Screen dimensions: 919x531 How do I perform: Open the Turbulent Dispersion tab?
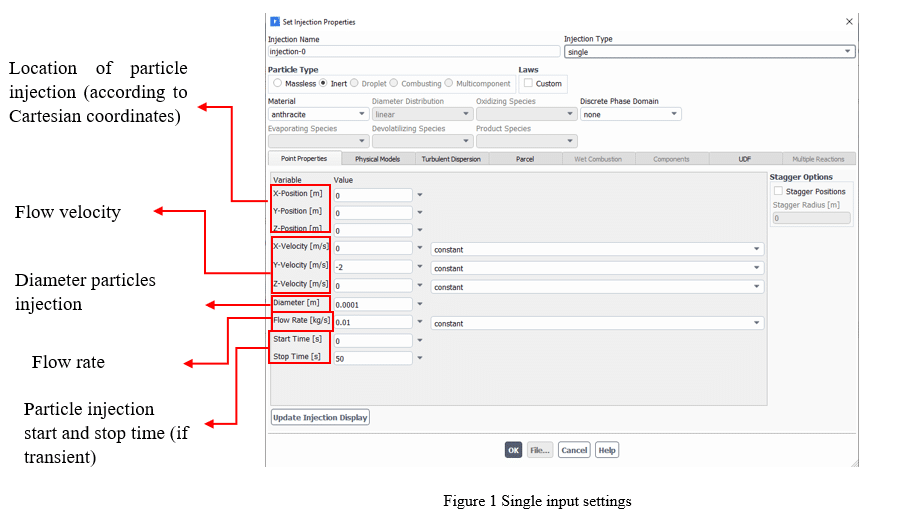tap(449, 159)
